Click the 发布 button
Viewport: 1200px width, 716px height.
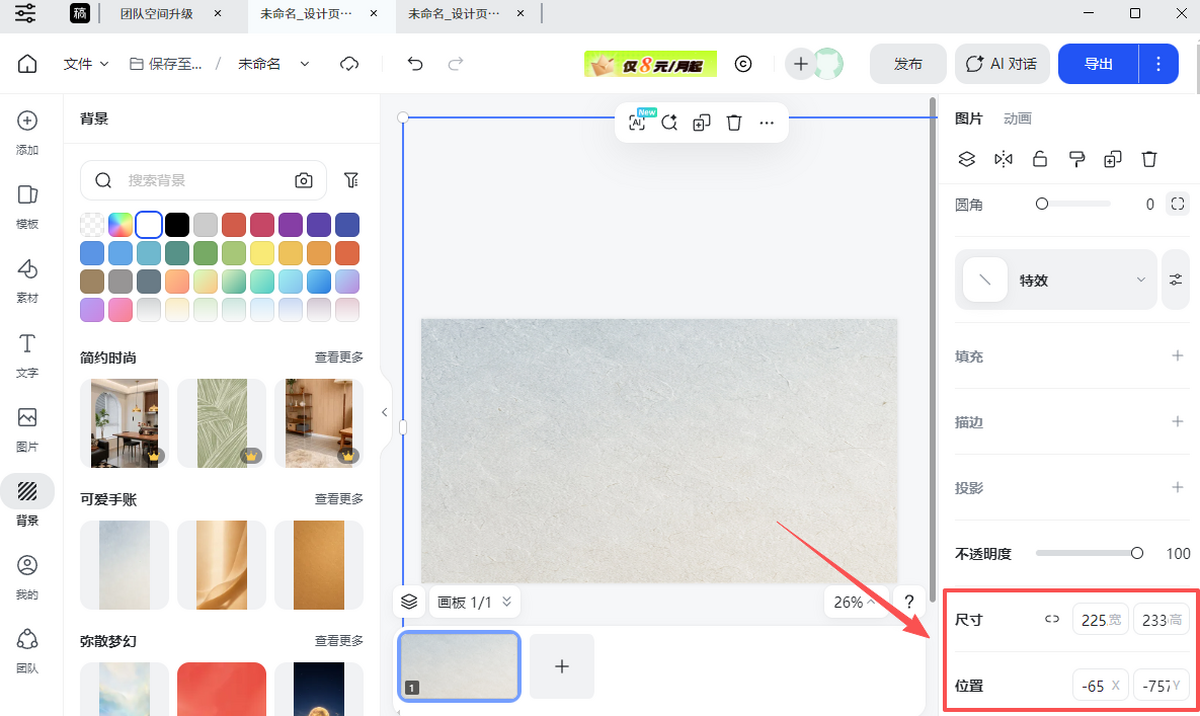(908, 64)
